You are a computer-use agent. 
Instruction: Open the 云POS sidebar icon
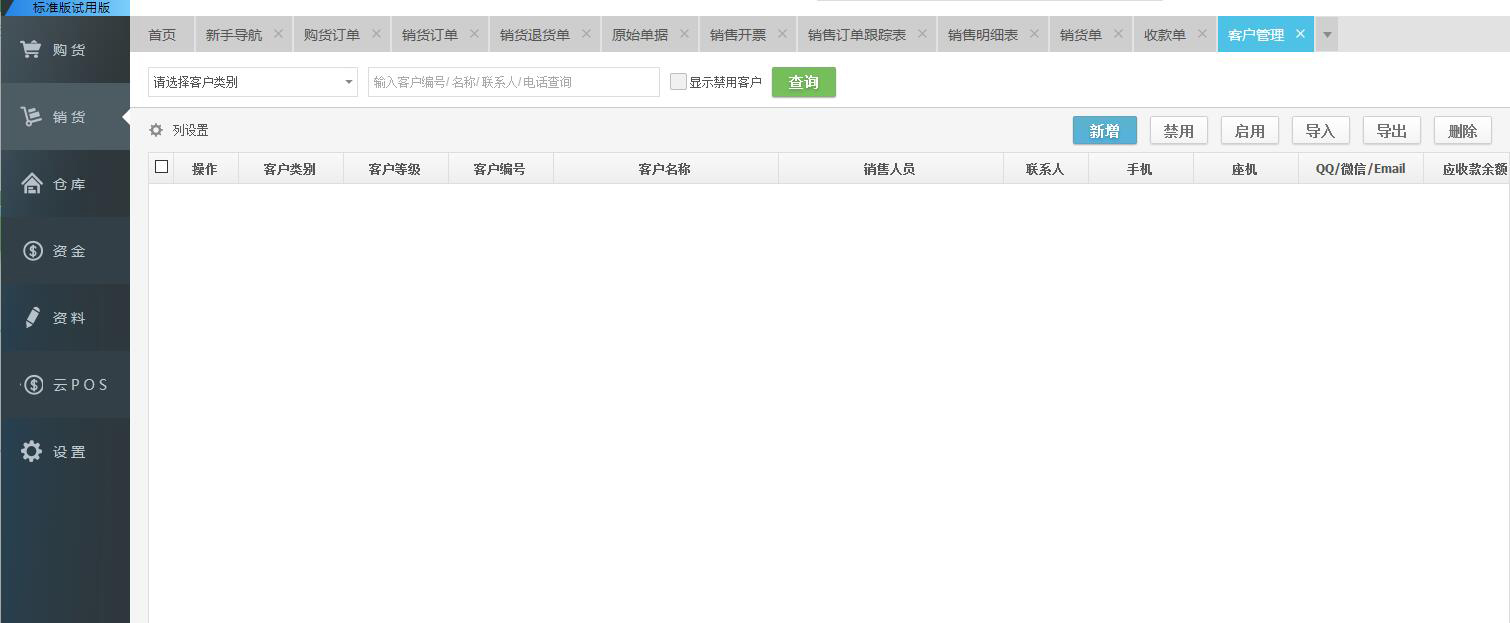pyautogui.click(x=33, y=385)
